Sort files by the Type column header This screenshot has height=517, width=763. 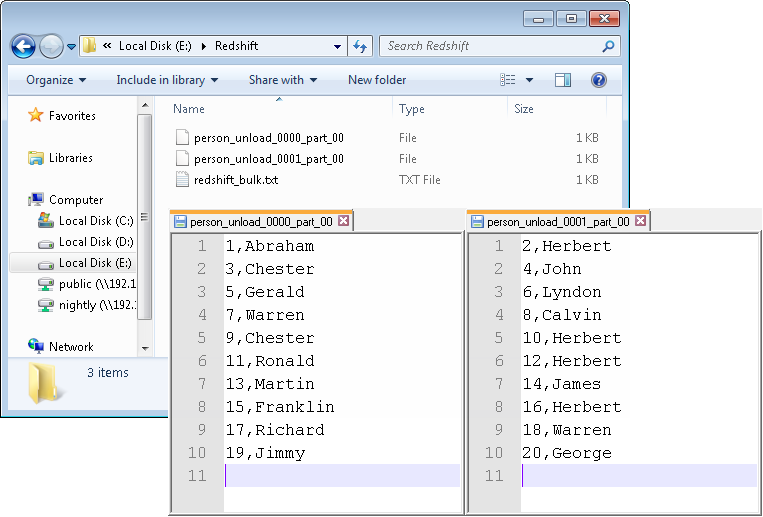(412, 109)
